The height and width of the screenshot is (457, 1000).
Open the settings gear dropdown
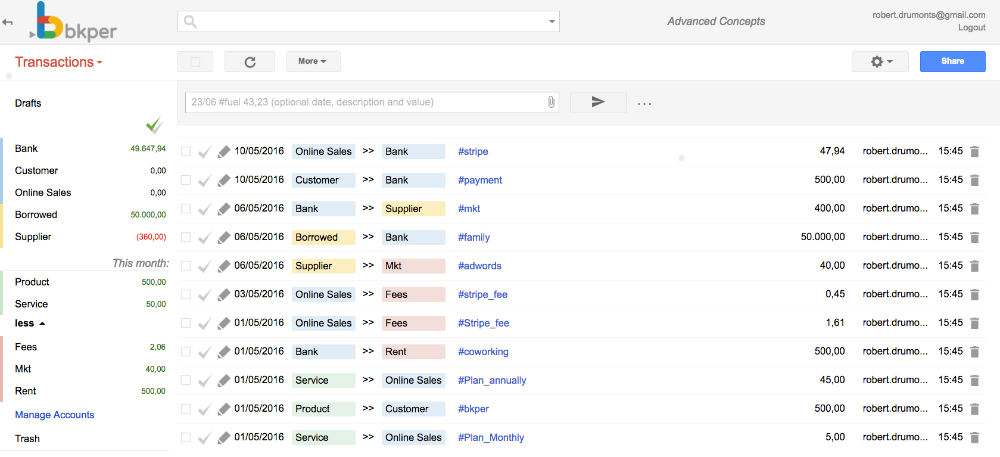(x=880, y=62)
